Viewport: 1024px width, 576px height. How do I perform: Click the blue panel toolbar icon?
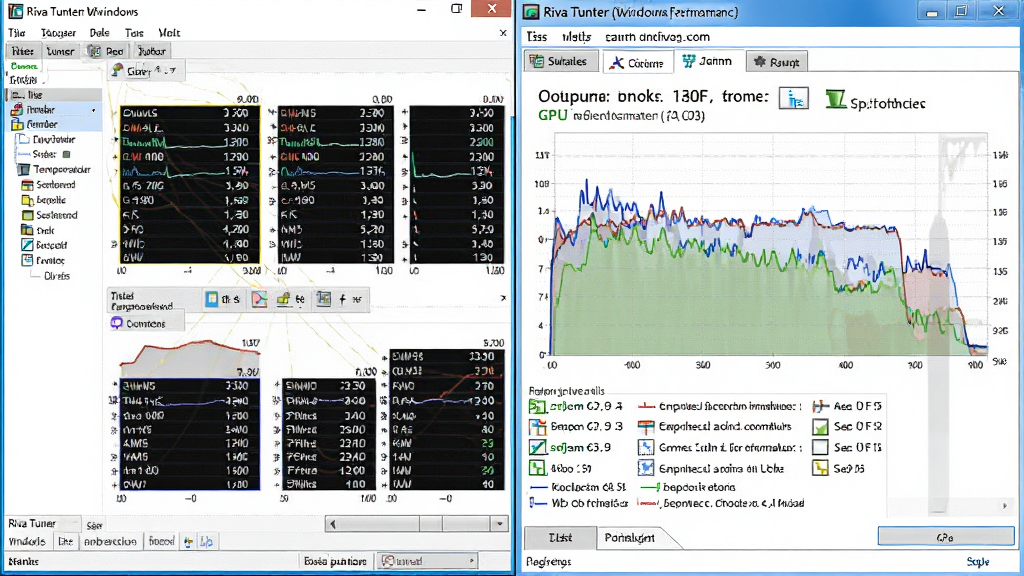coord(212,299)
